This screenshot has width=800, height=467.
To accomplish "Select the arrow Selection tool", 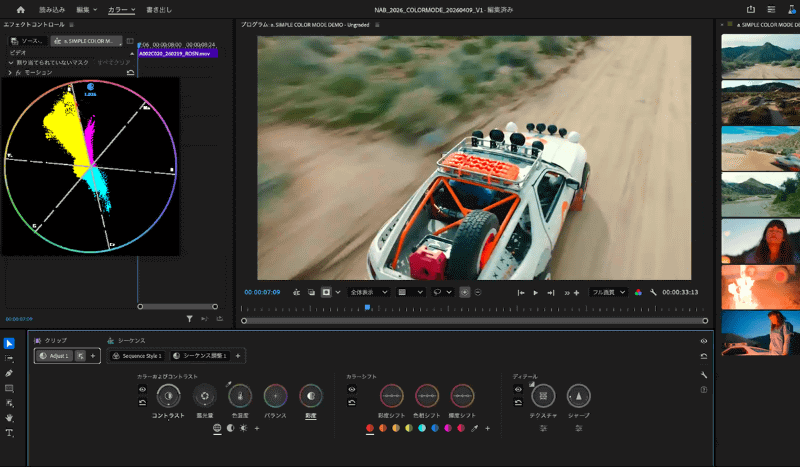I will (x=10, y=344).
